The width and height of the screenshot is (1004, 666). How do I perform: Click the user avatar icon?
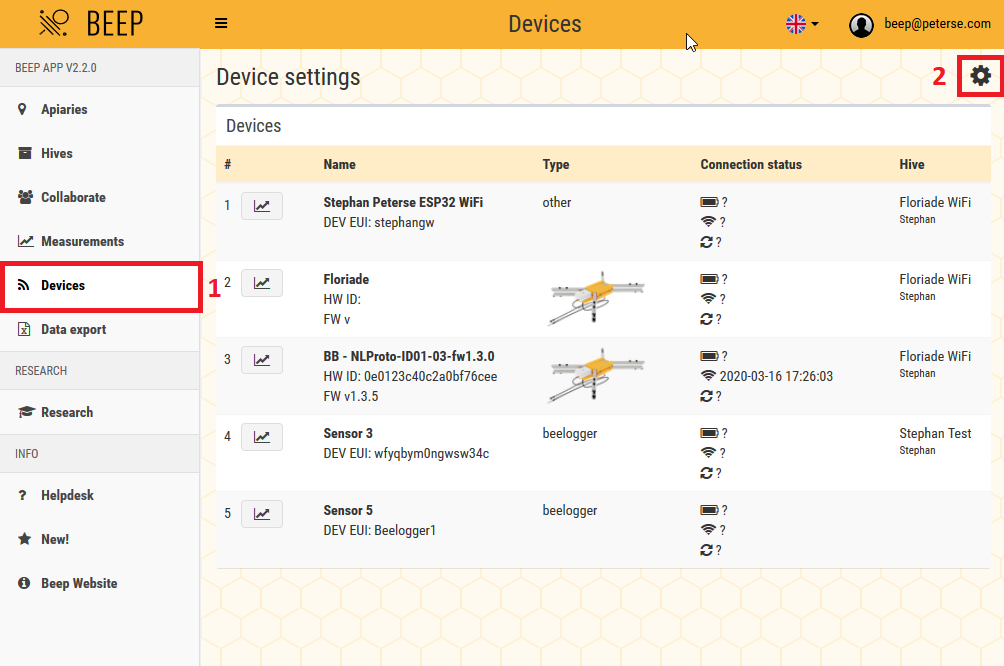[x=861, y=25]
